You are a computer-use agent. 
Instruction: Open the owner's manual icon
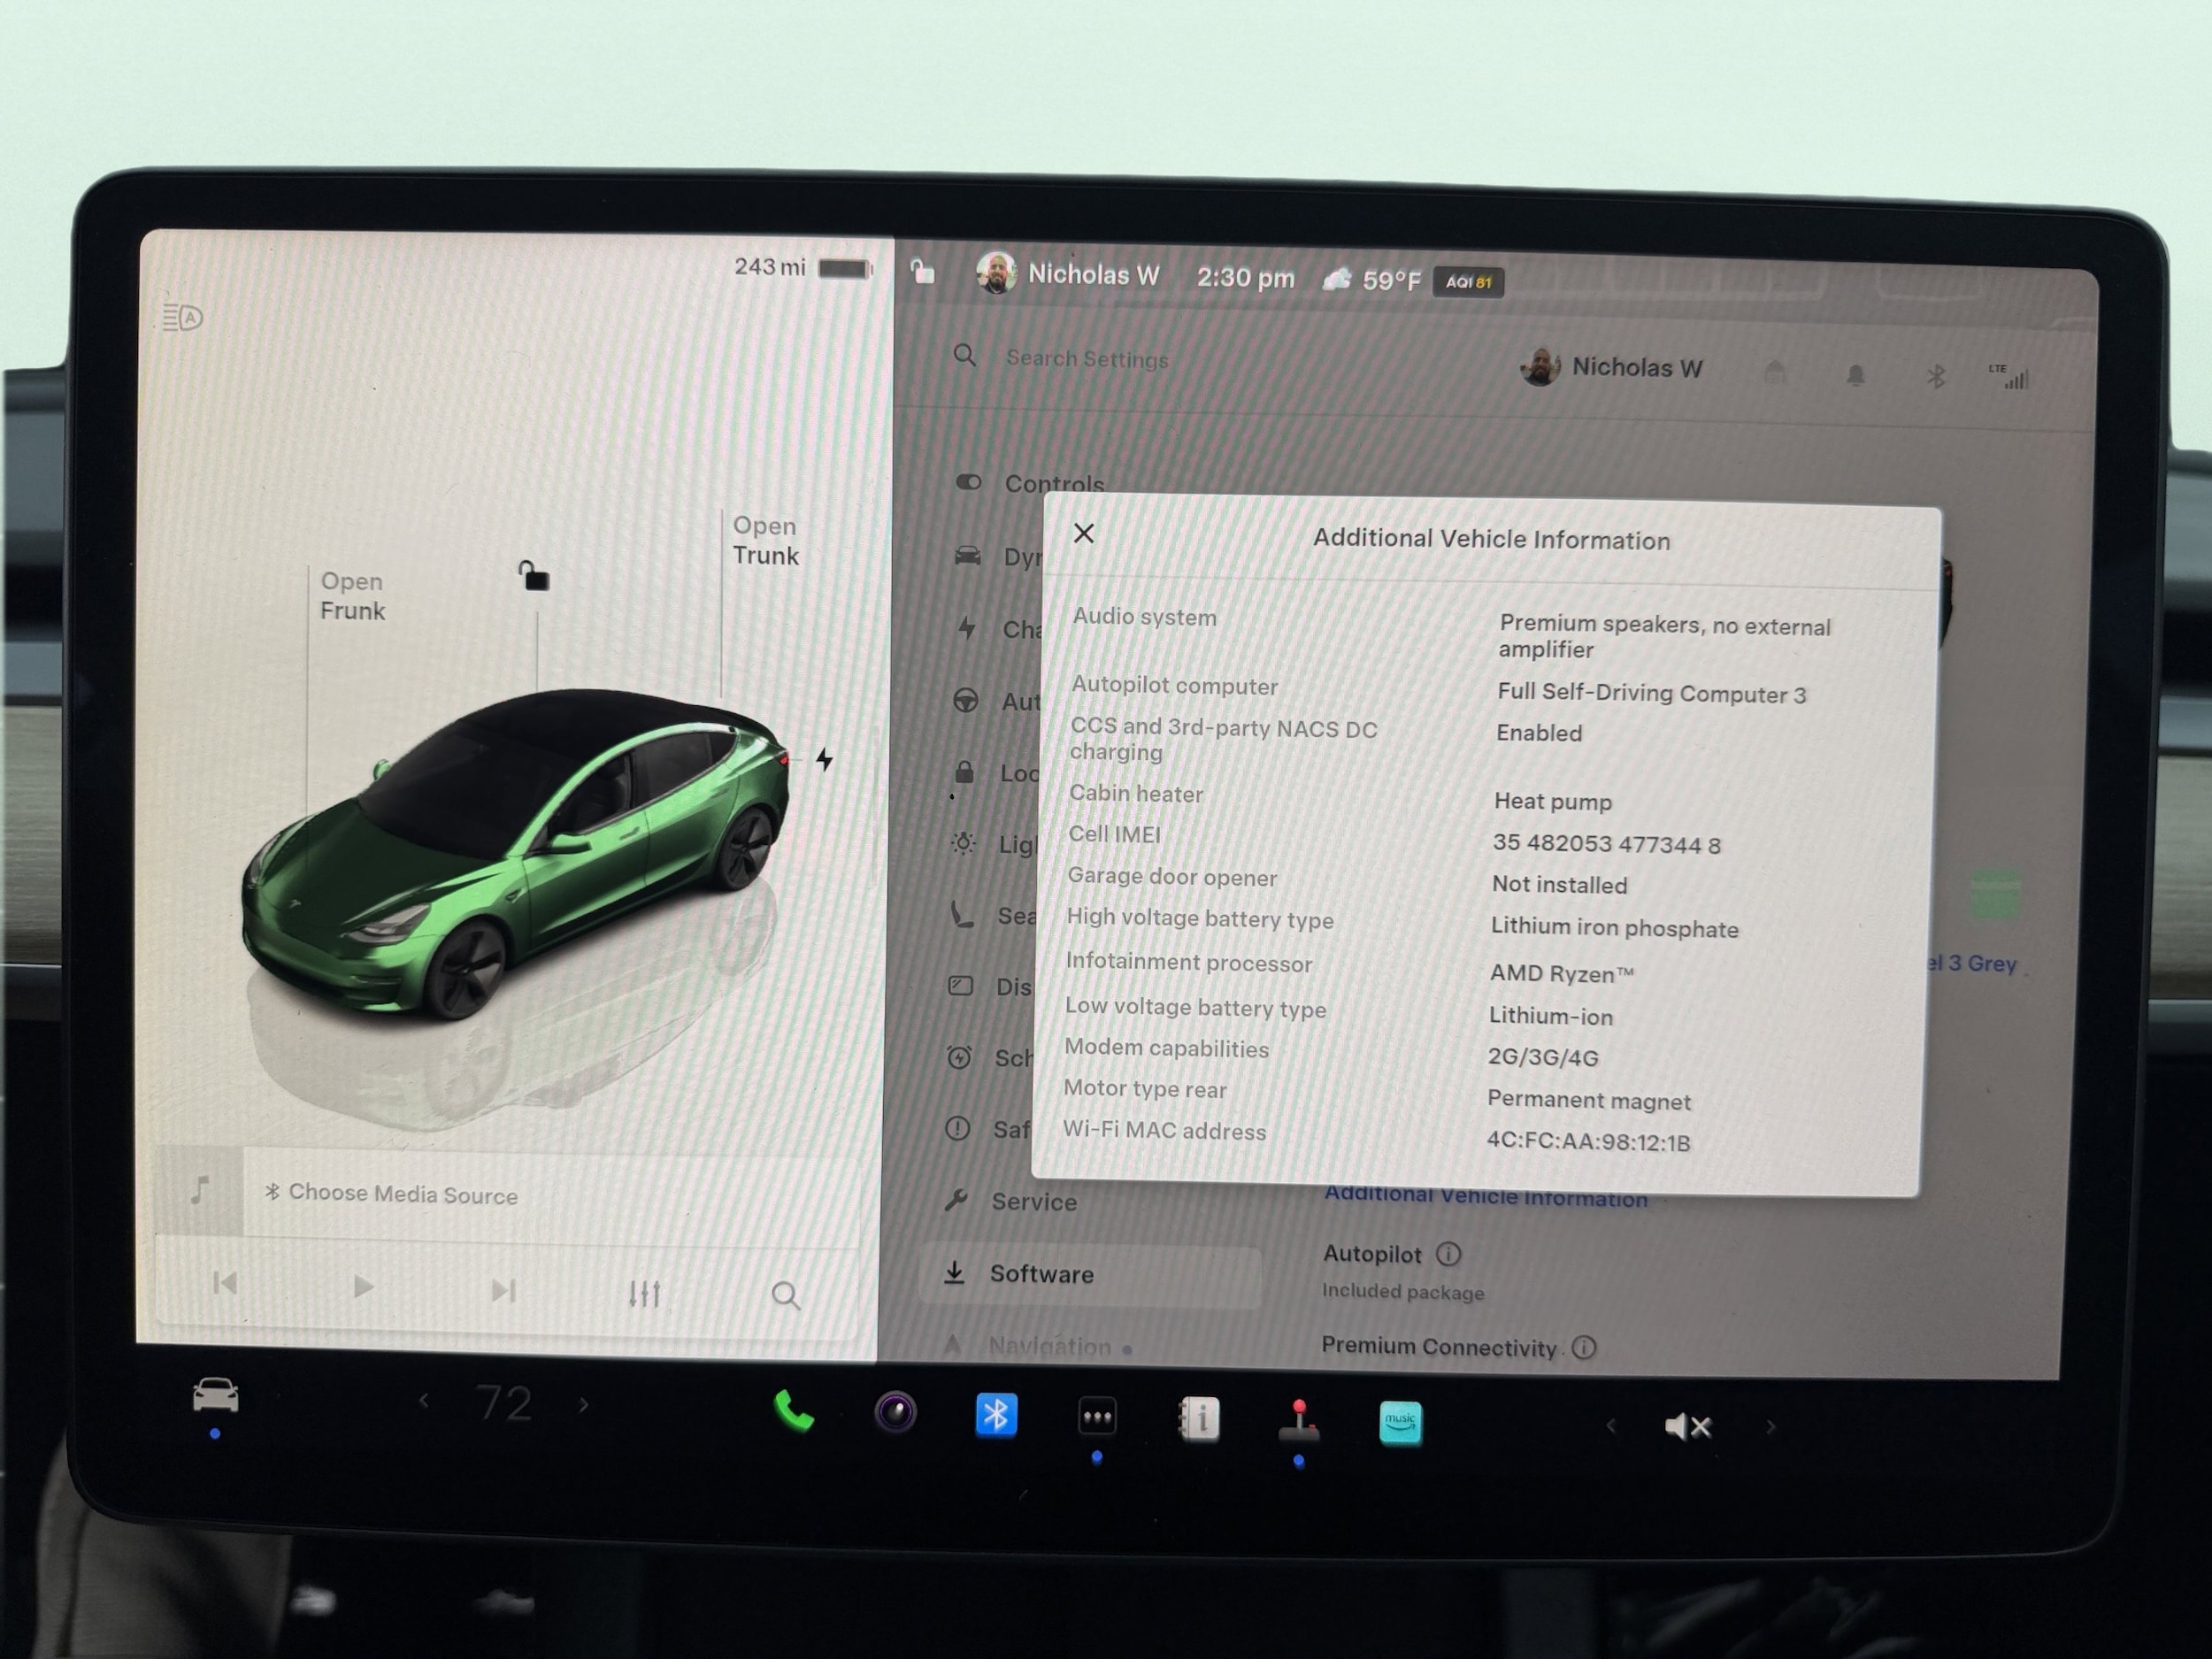[1199, 1419]
